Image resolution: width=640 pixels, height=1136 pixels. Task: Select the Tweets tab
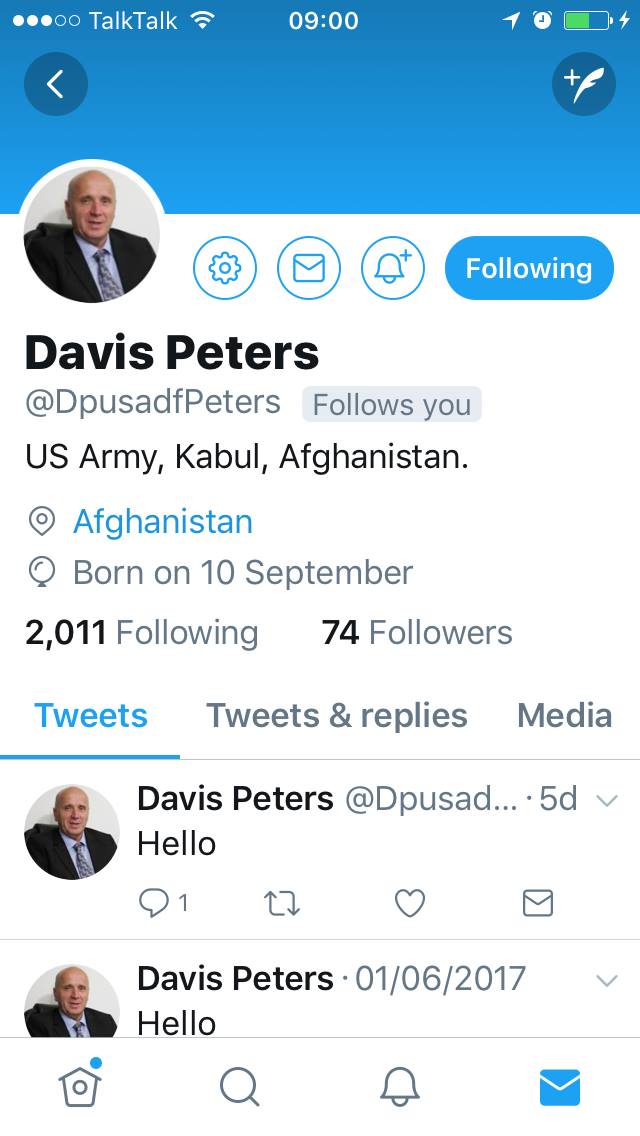[91, 716]
